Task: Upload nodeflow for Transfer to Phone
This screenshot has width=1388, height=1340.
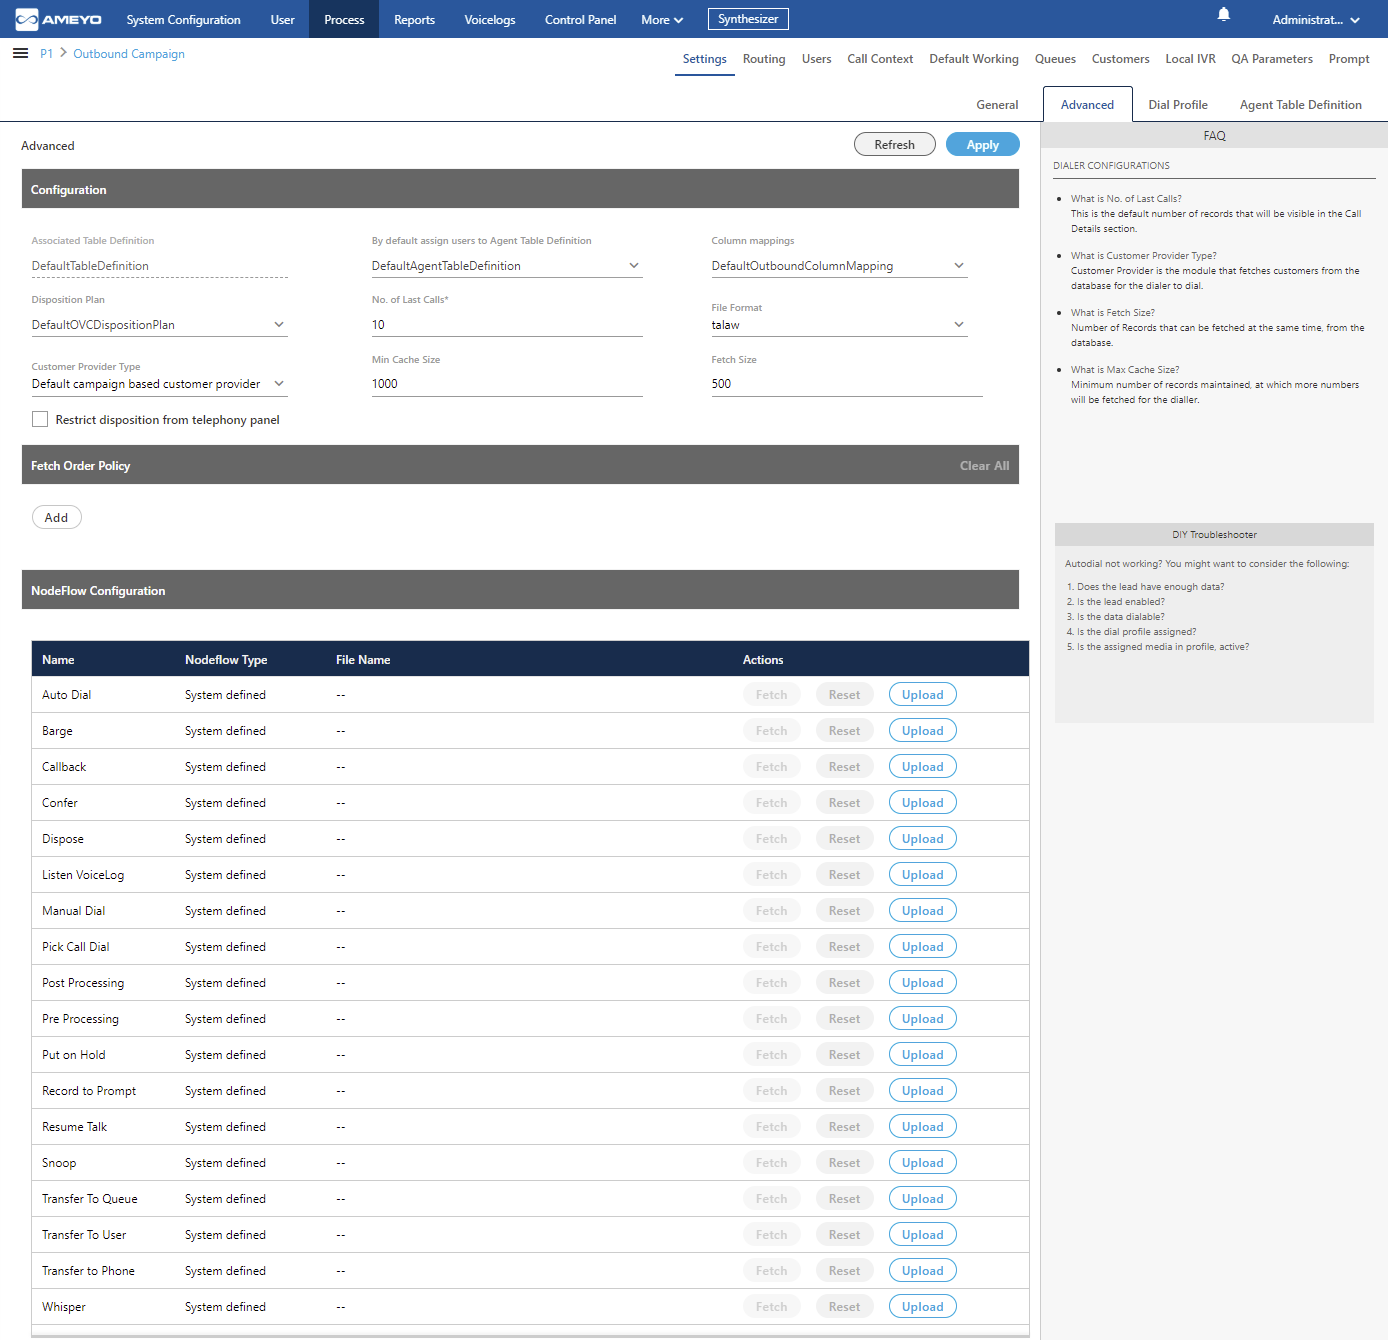Action: [x=922, y=1271]
